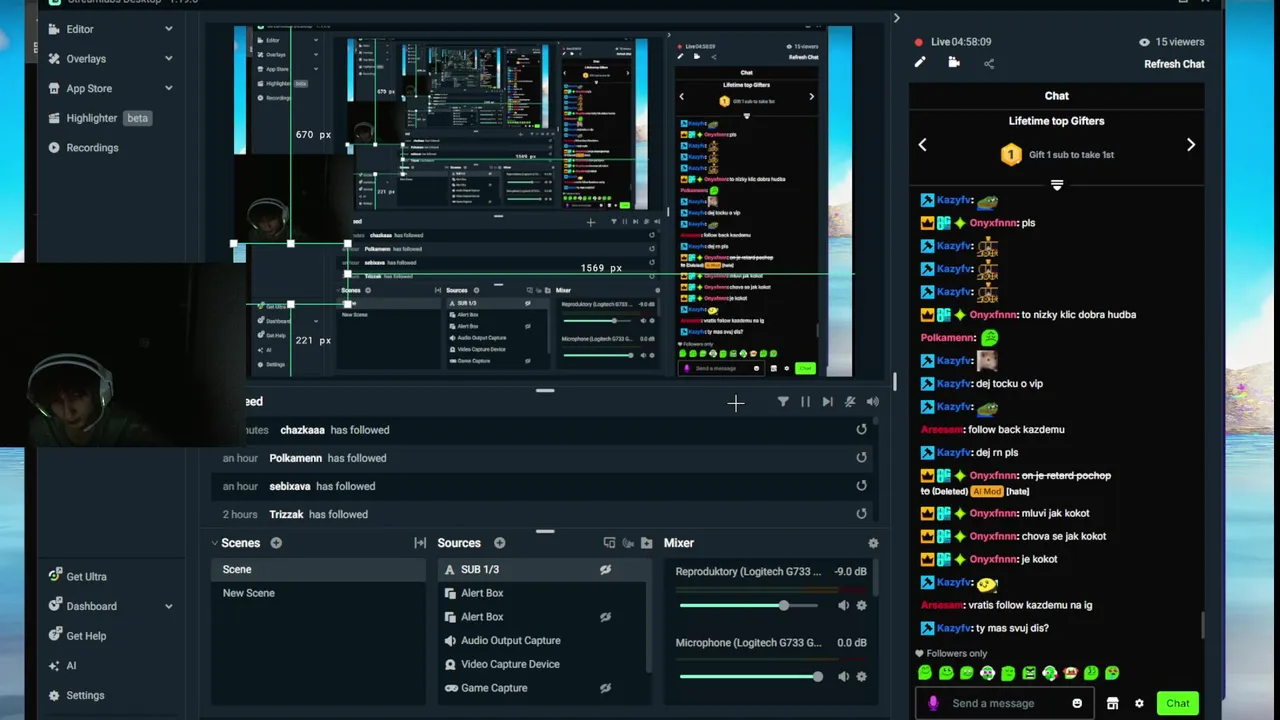This screenshot has width=1280, height=720.
Task: Open Microphone source settings gear
Action: pos(861,676)
